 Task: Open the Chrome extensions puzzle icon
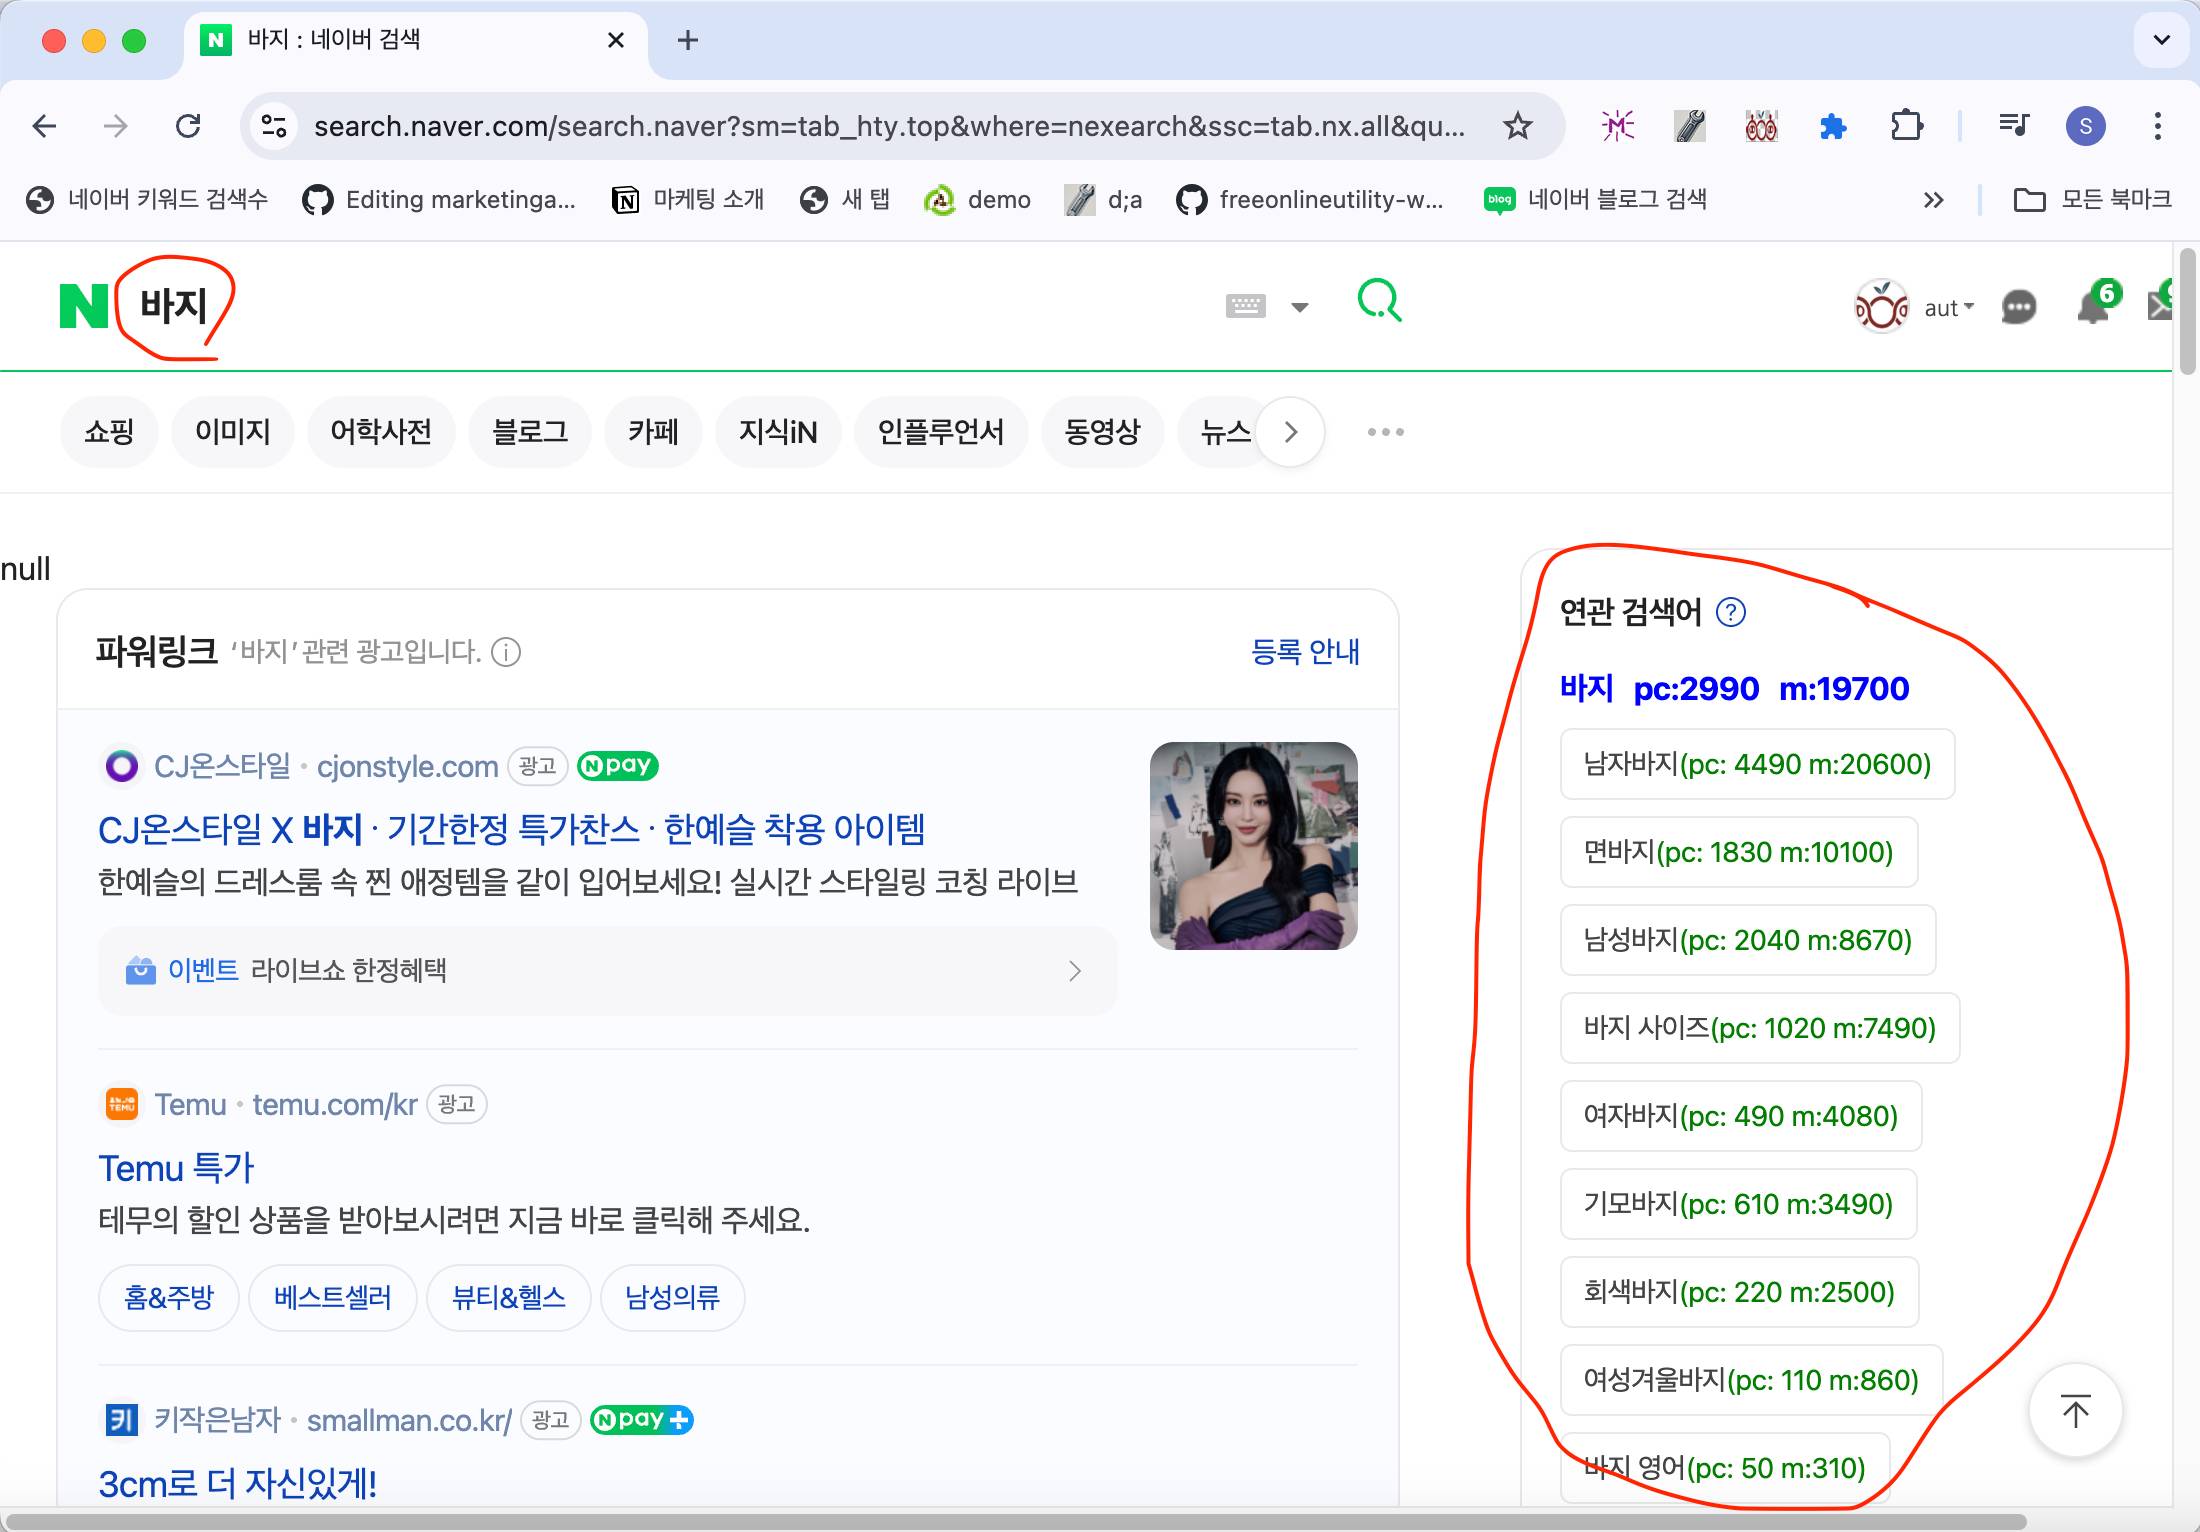click(x=1907, y=126)
